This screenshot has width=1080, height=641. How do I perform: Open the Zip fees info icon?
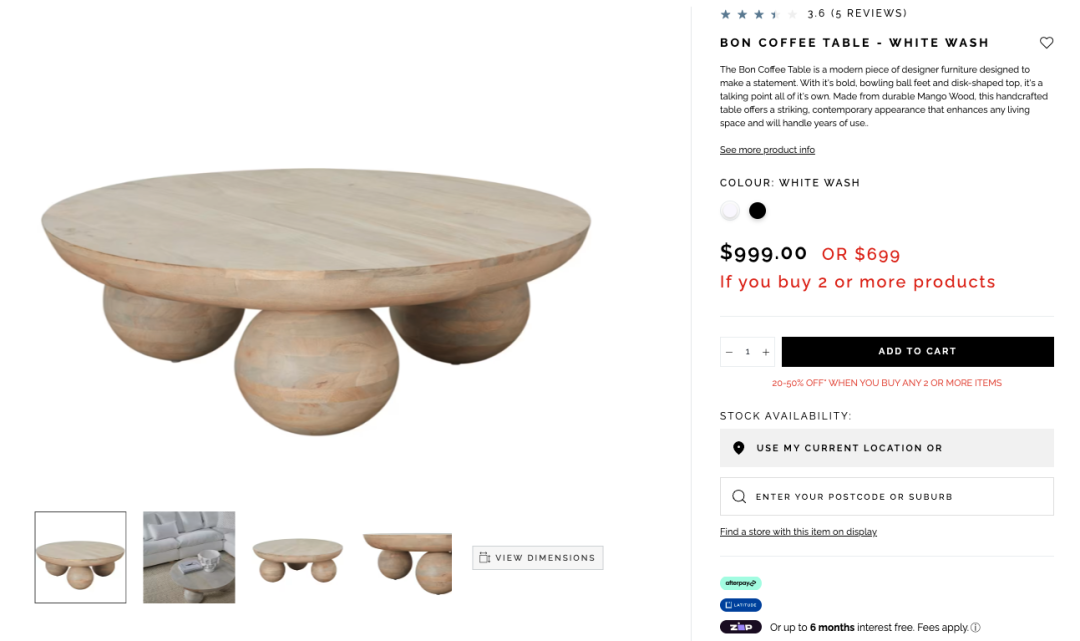click(975, 627)
